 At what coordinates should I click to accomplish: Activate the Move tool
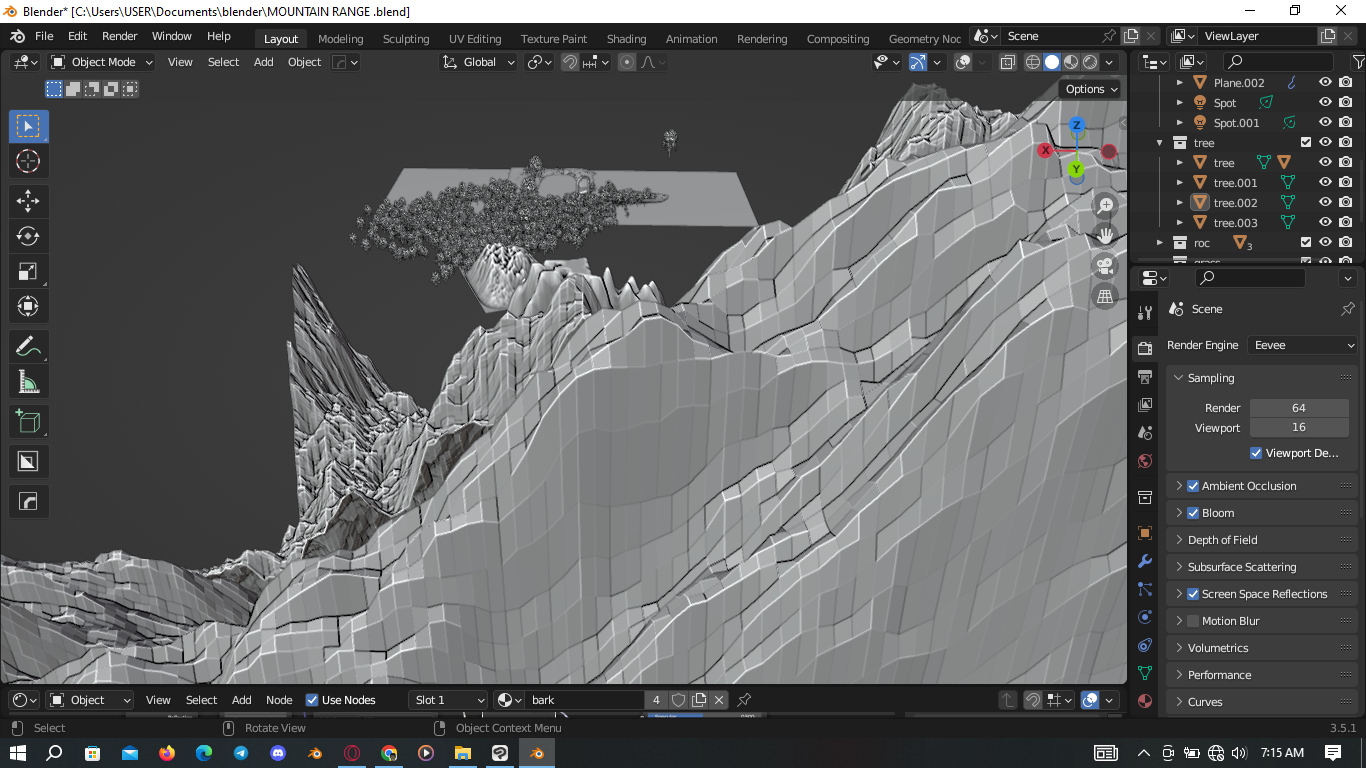coord(28,199)
